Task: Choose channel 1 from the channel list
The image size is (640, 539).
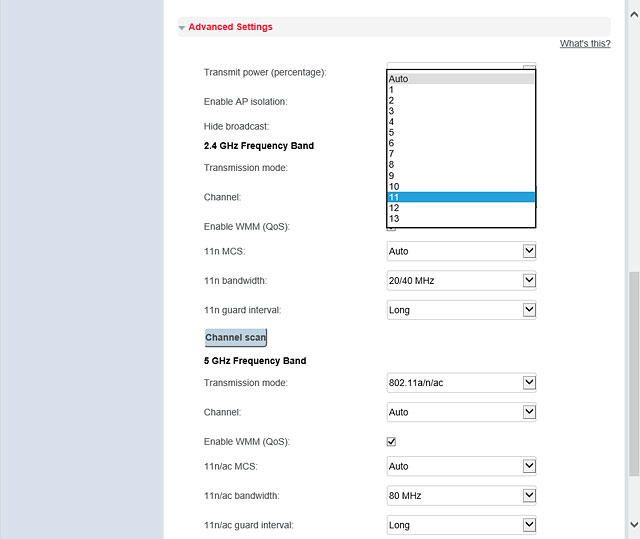Action: coord(460,90)
